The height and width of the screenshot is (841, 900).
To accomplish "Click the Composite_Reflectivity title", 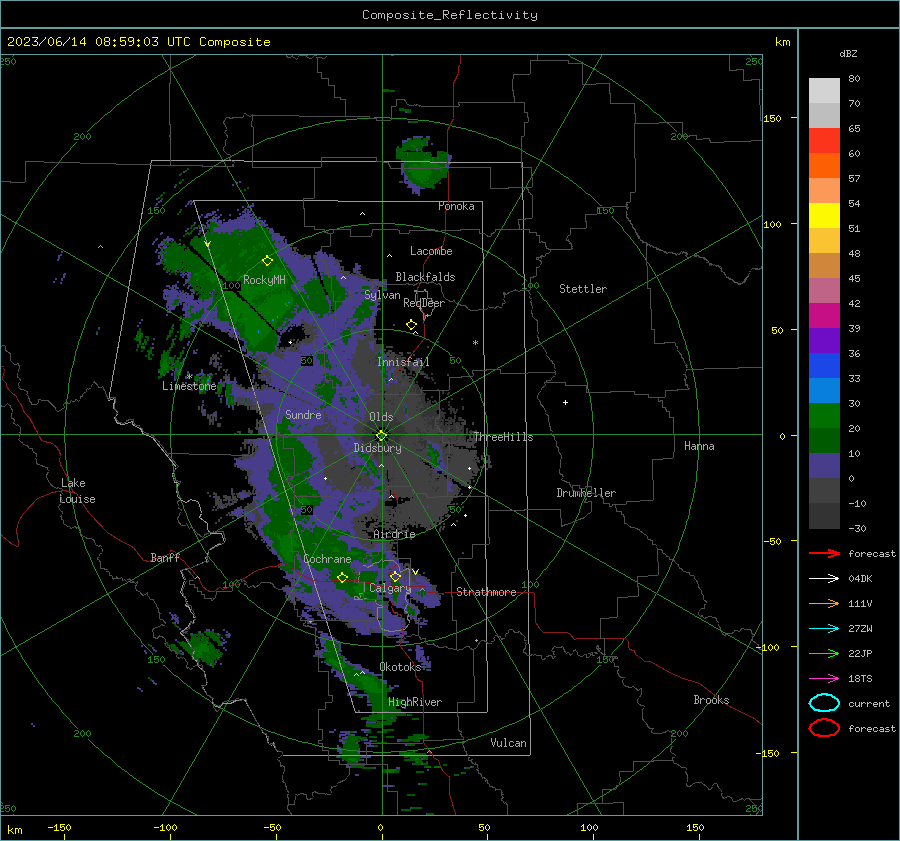I will (x=449, y=15).
